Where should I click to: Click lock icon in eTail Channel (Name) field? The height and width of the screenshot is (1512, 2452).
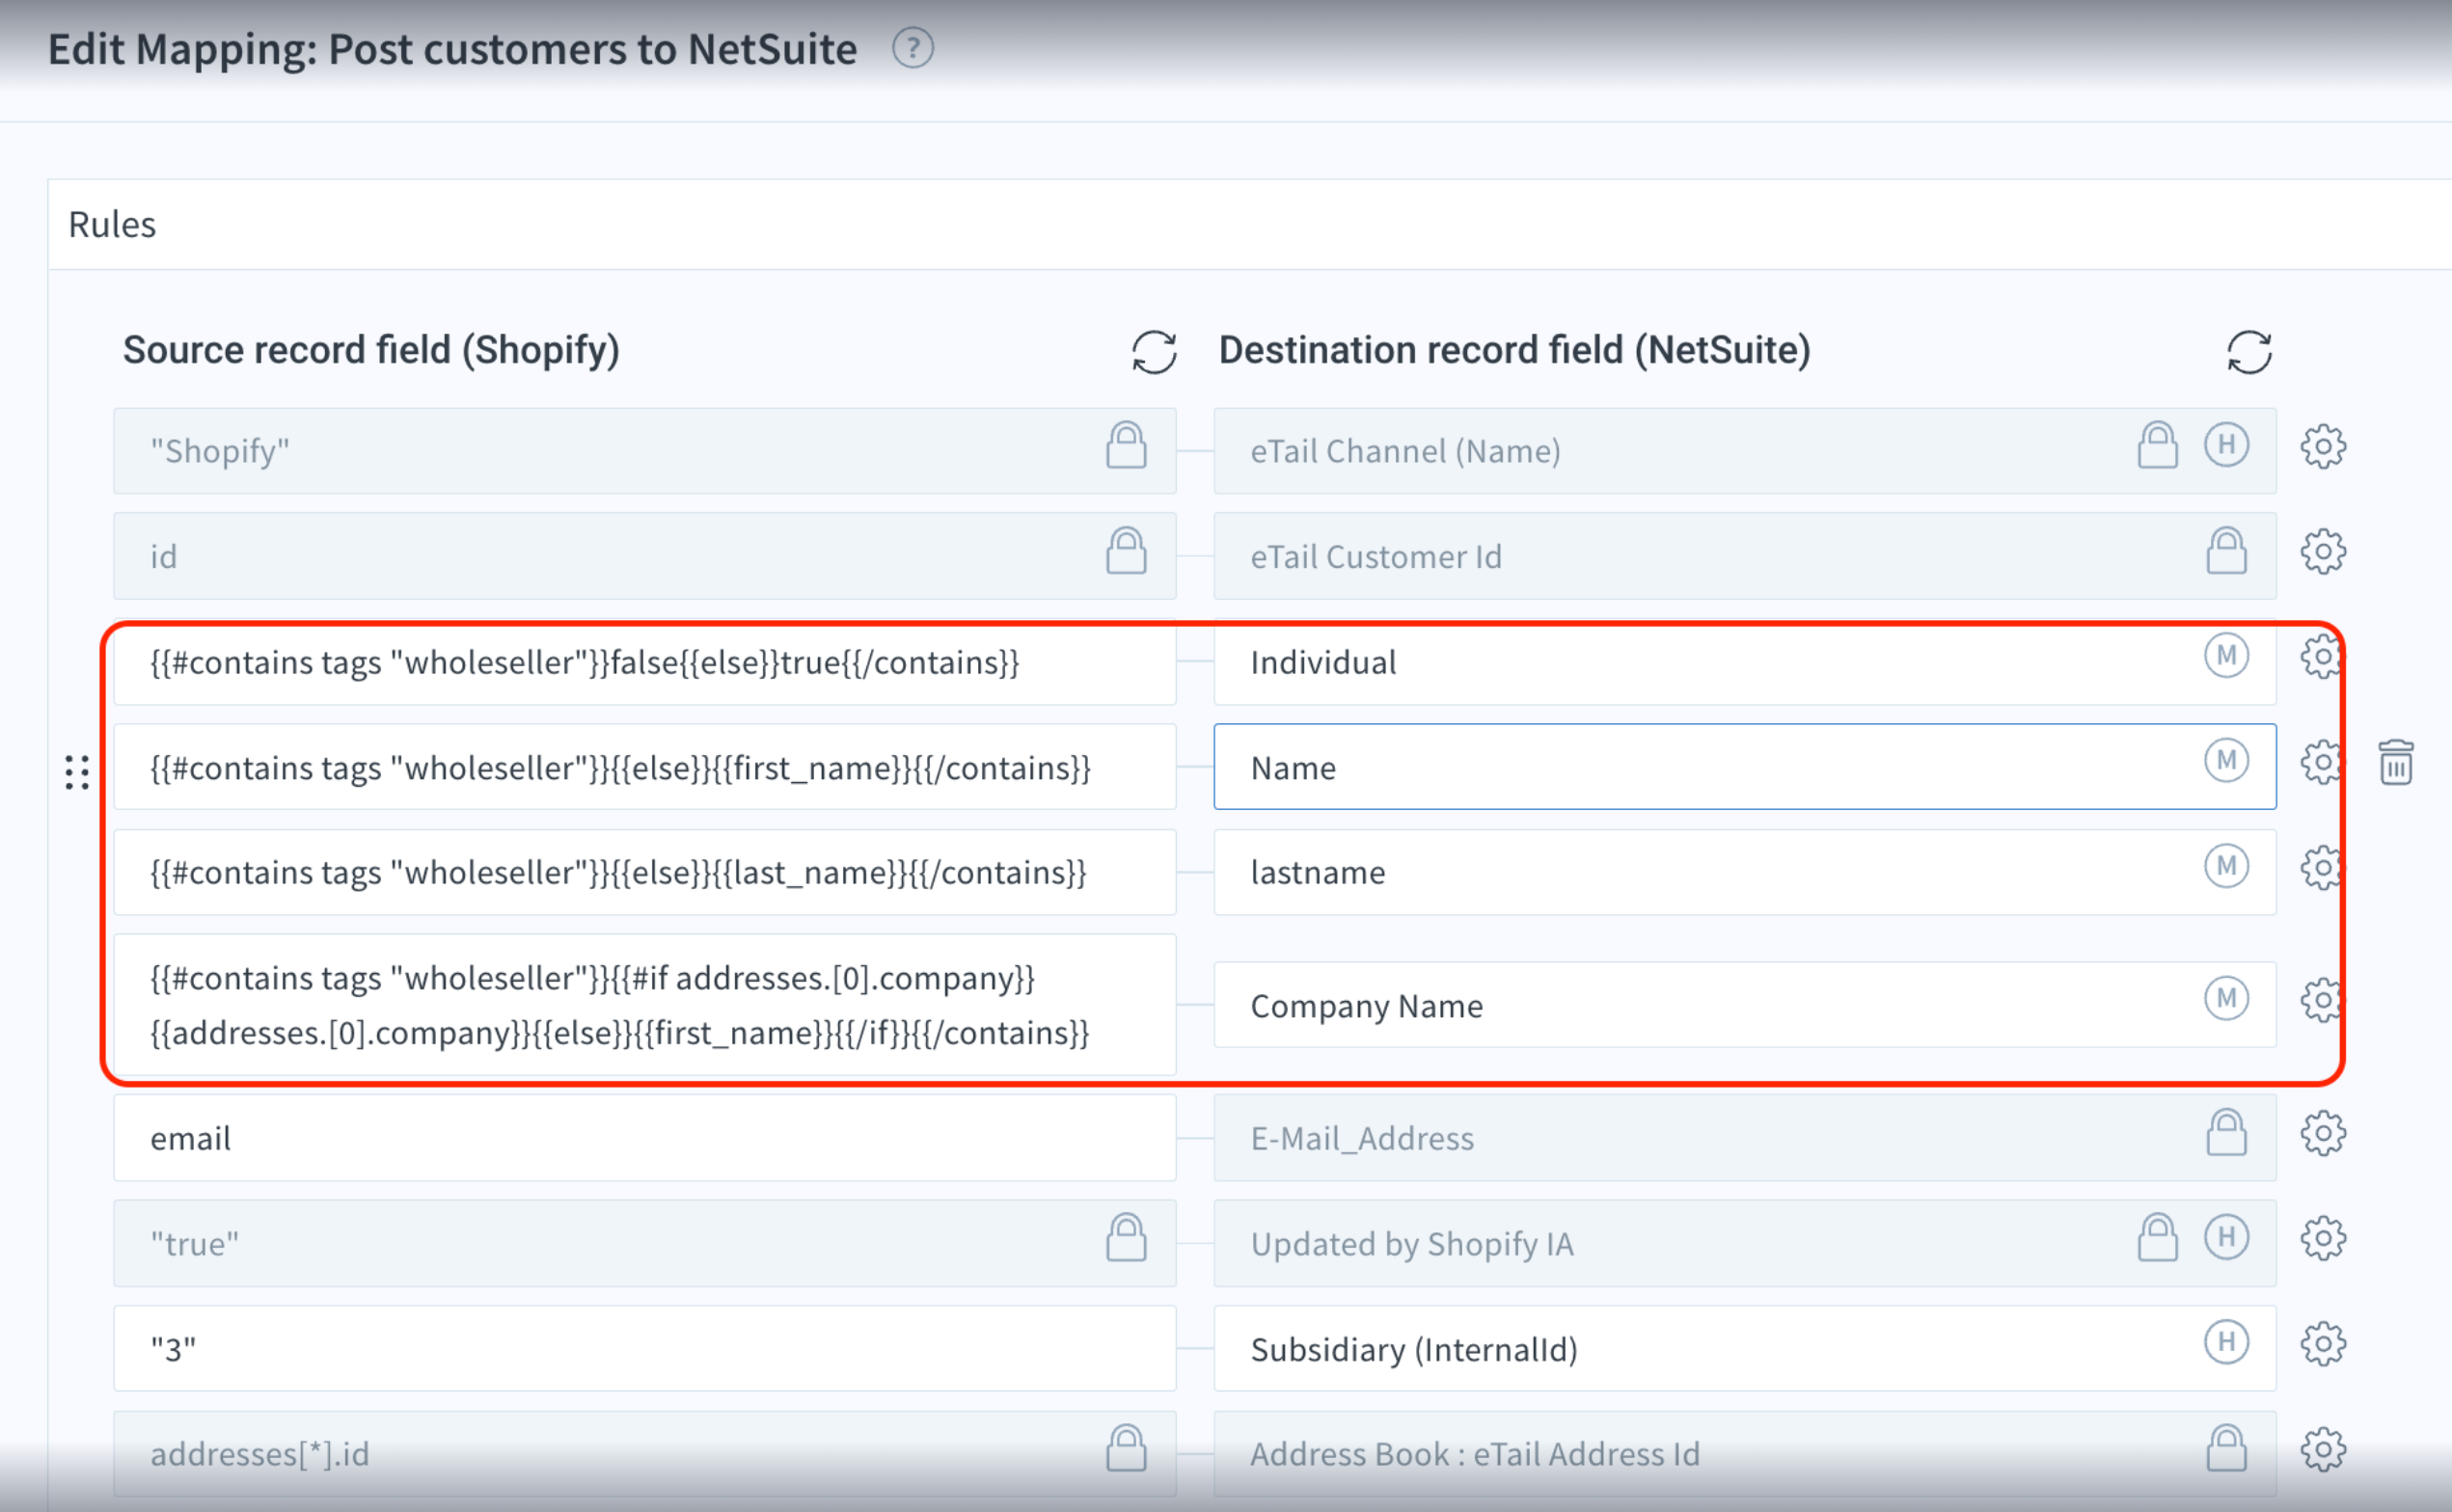2157,444
